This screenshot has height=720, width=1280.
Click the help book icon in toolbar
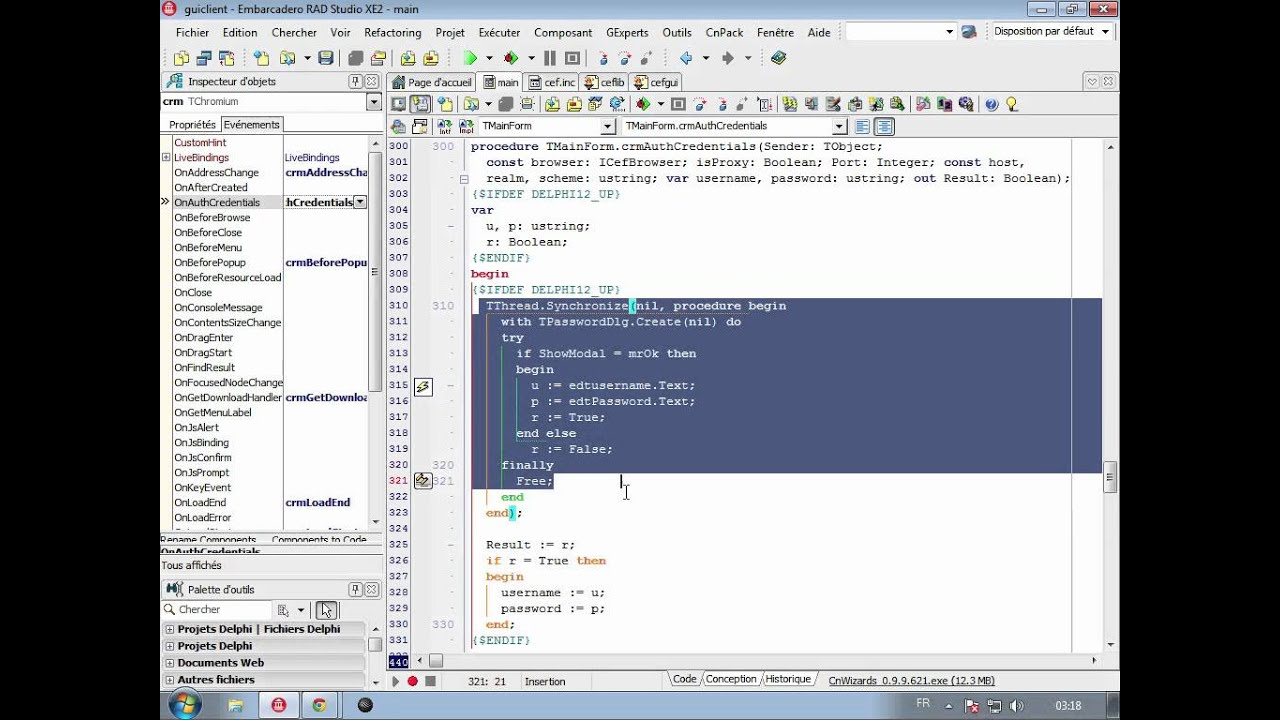tap(778, 58)
